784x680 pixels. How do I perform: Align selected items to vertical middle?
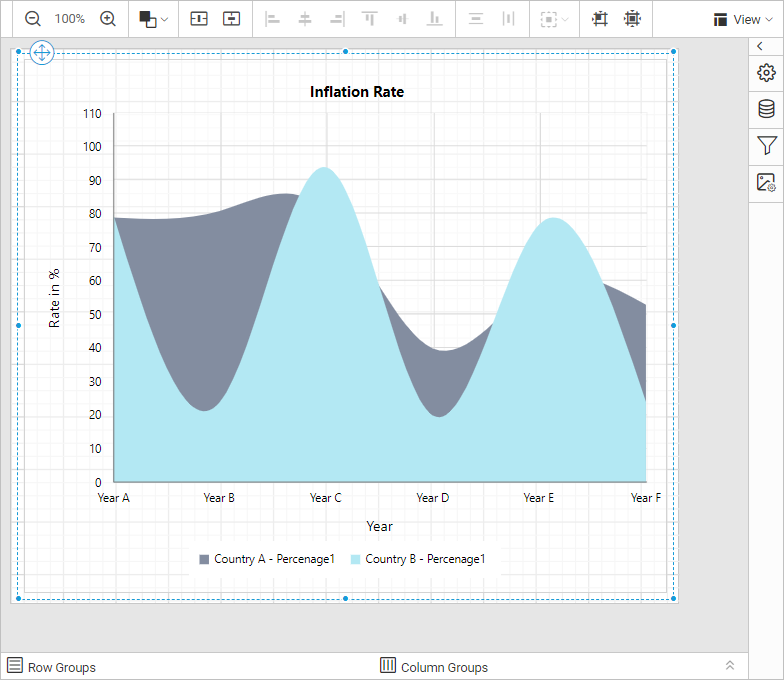(402, 19)
